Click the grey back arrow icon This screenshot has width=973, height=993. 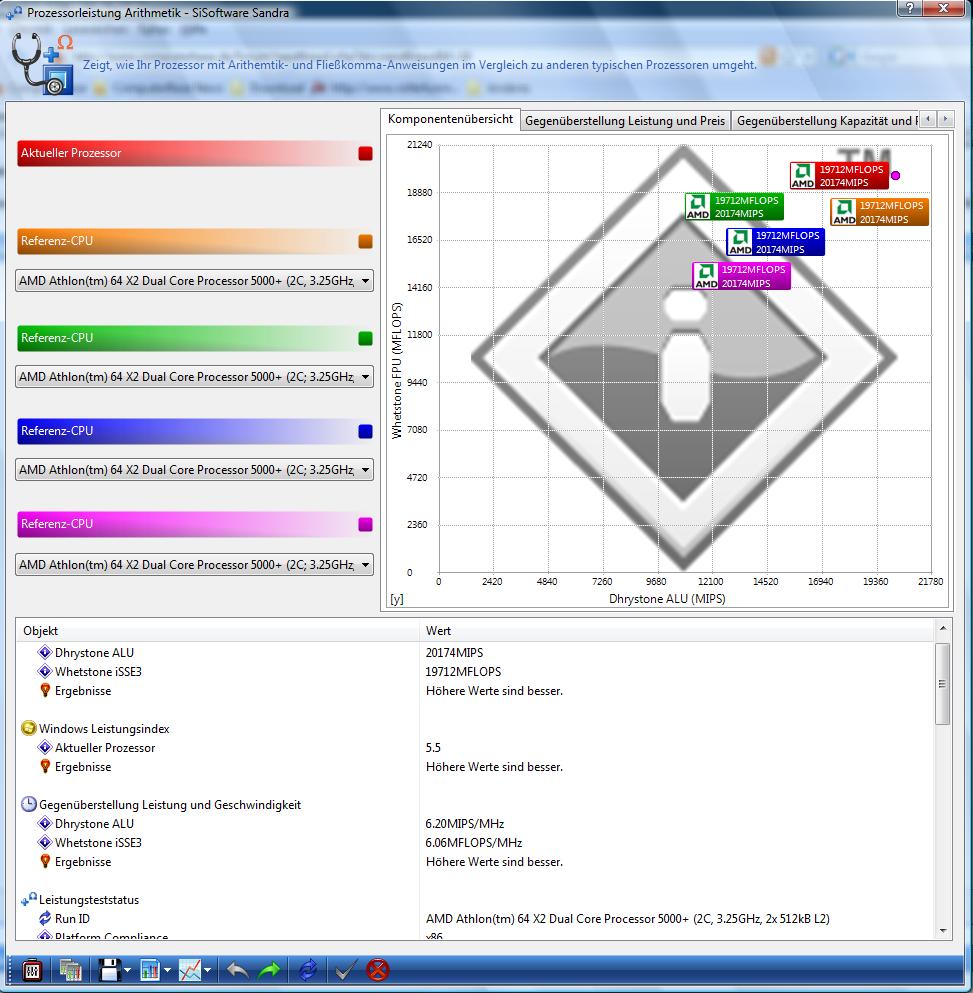[x=237, y=970]
